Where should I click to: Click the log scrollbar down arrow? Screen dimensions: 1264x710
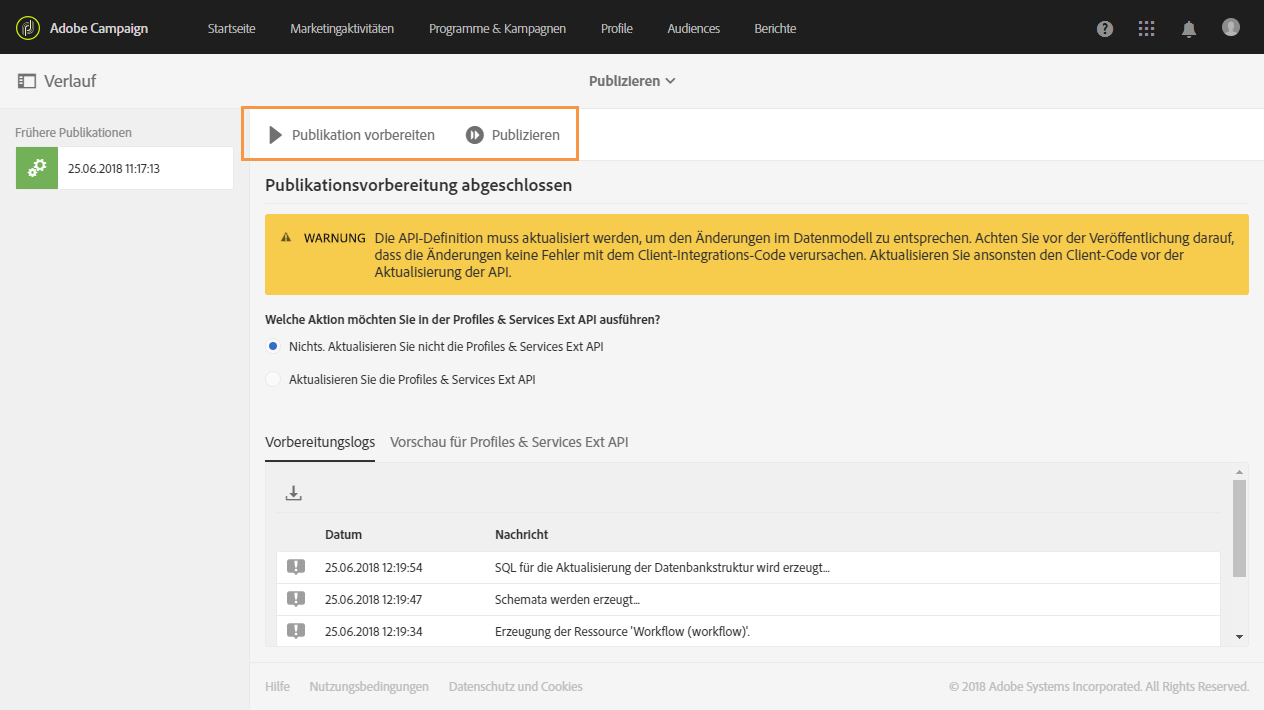[1240, 637]
